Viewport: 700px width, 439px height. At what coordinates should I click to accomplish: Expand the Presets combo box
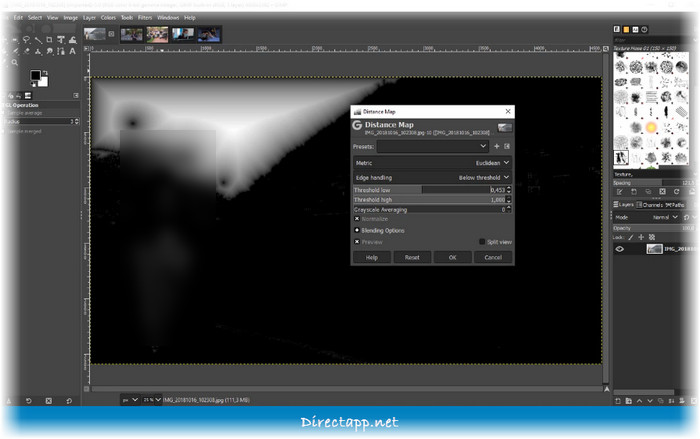[x=432, y=146]
